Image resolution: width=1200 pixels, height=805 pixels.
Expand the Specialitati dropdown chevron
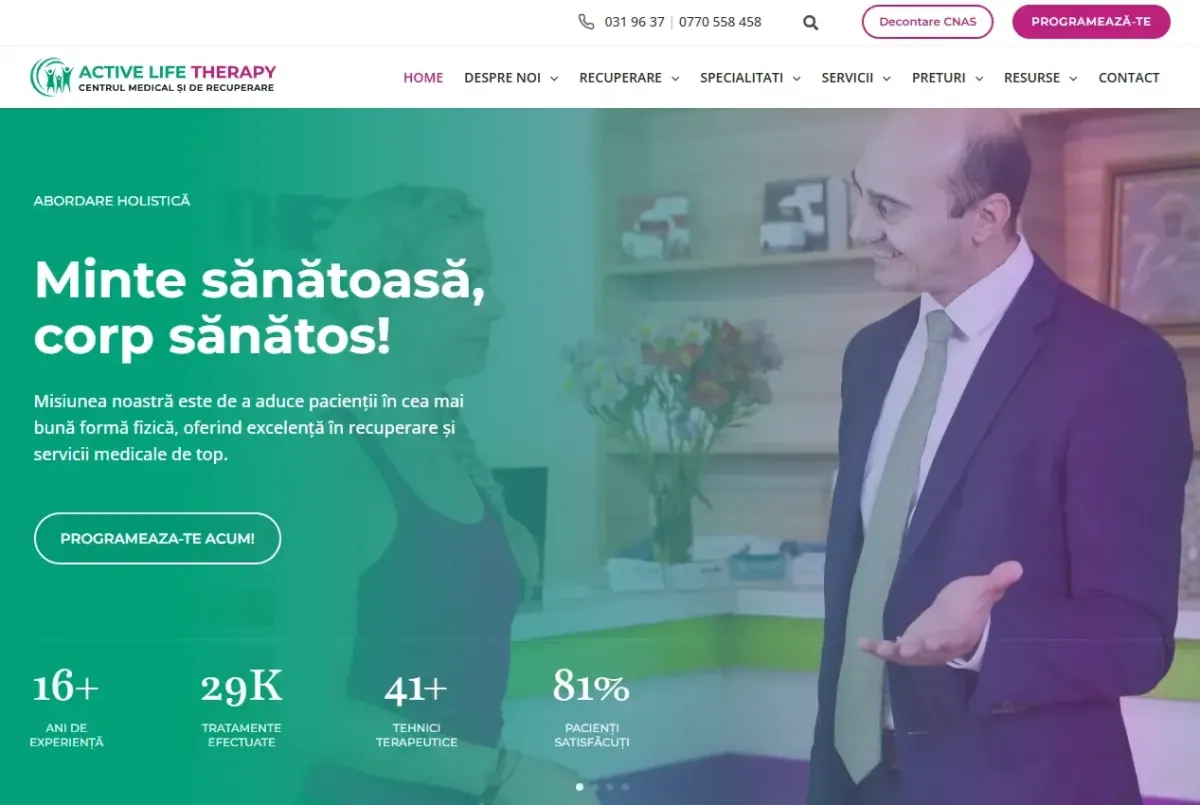pyautogui.click(x=796, y=78)
